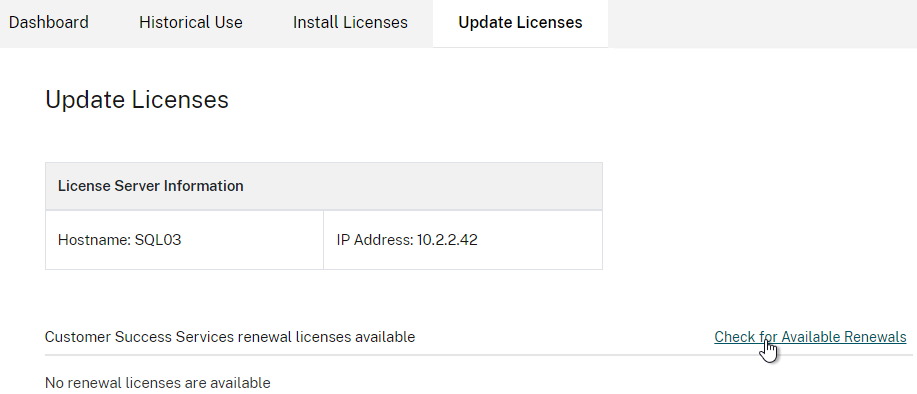Click the SQL03 hostname value
Viewport: 917px width, 394px height.
[x=158, y=240]
